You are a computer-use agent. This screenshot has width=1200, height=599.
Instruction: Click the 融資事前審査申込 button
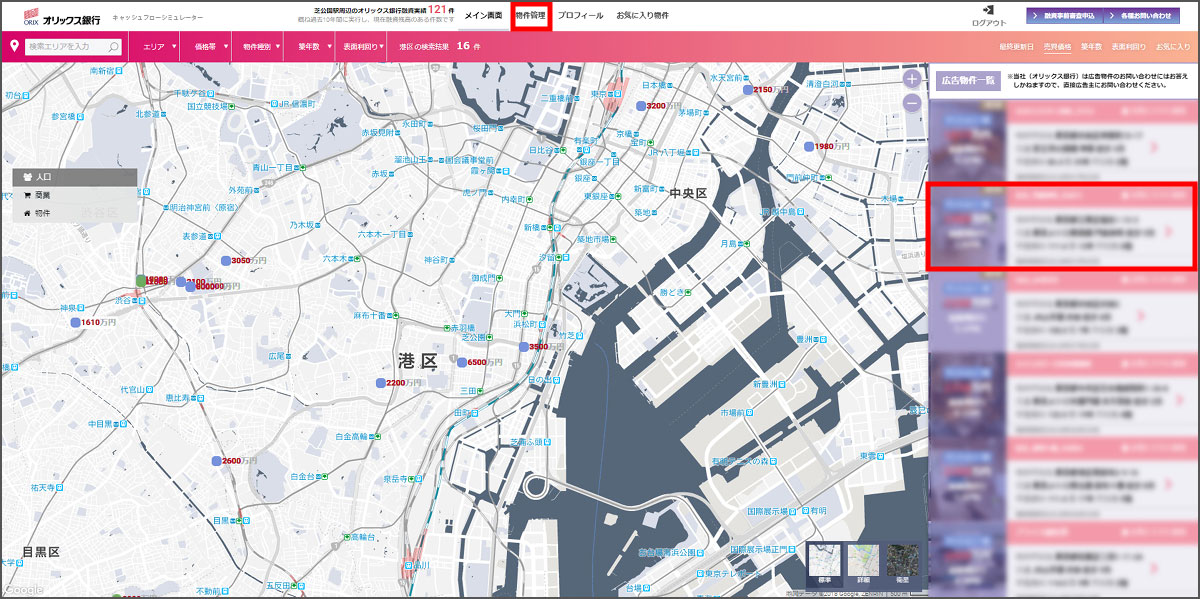click(1066, 16)
